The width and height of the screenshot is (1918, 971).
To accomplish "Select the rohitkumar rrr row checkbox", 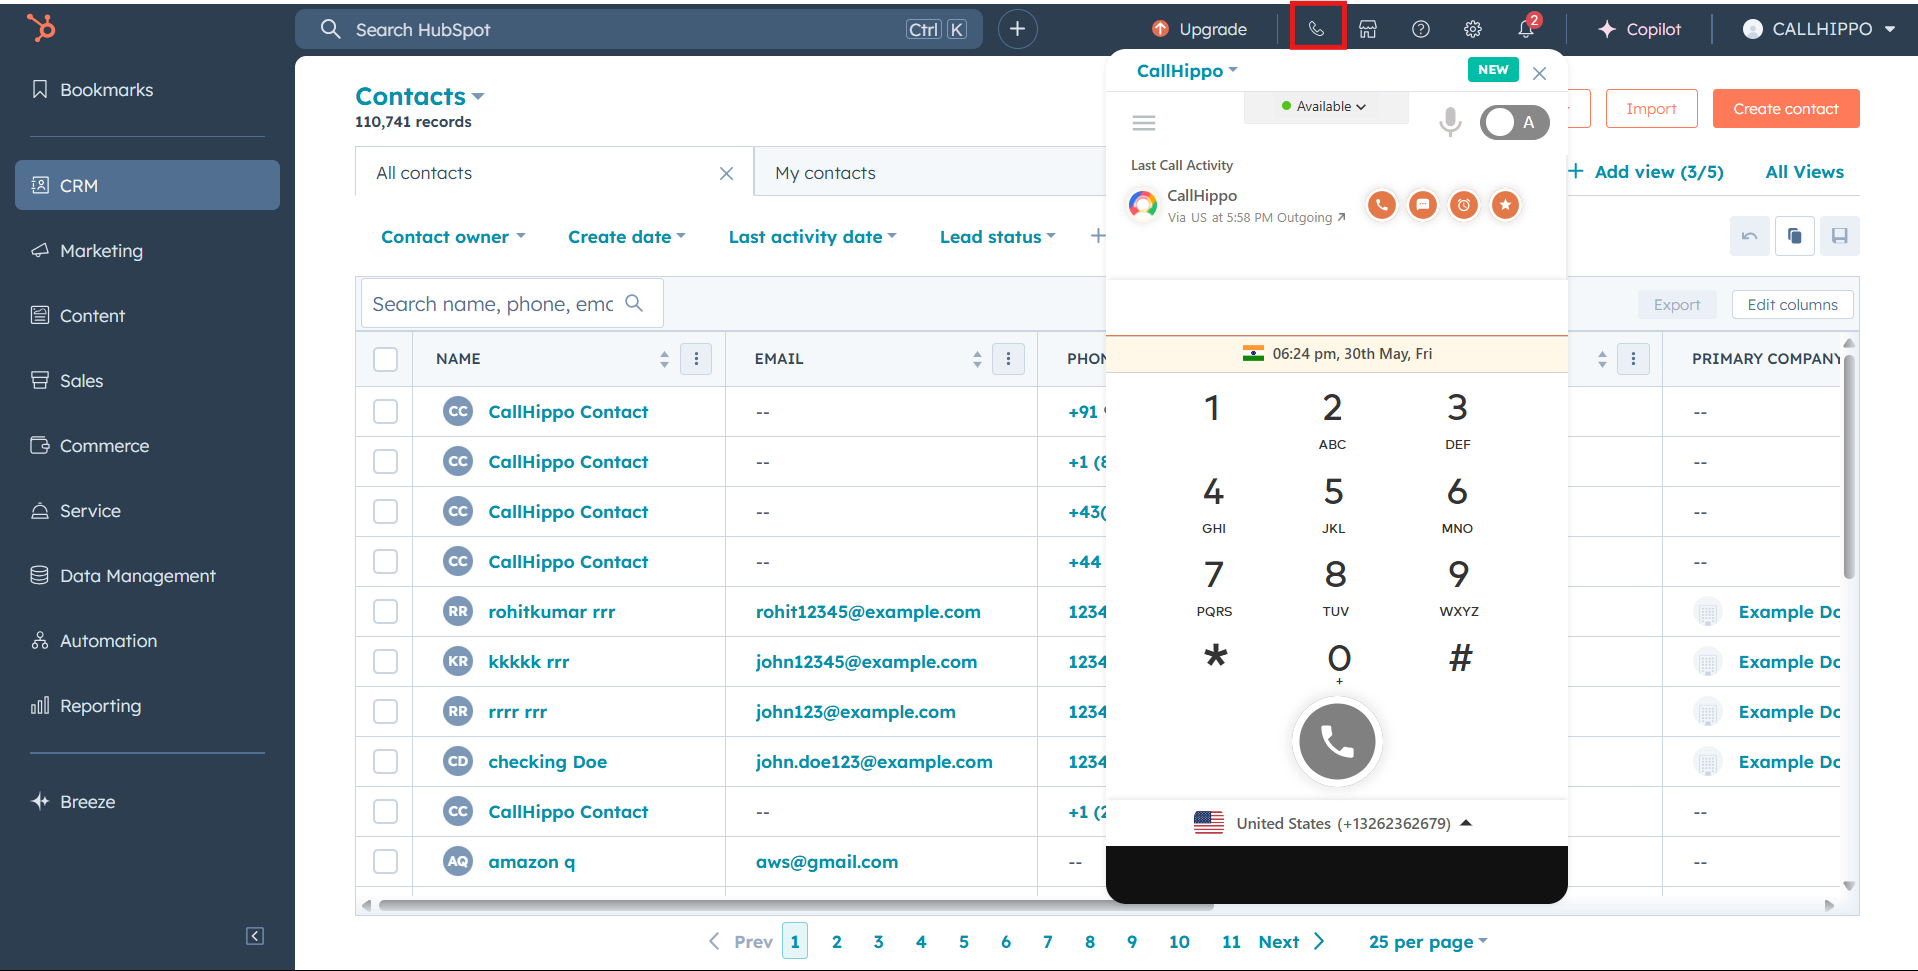I will 385,612.
